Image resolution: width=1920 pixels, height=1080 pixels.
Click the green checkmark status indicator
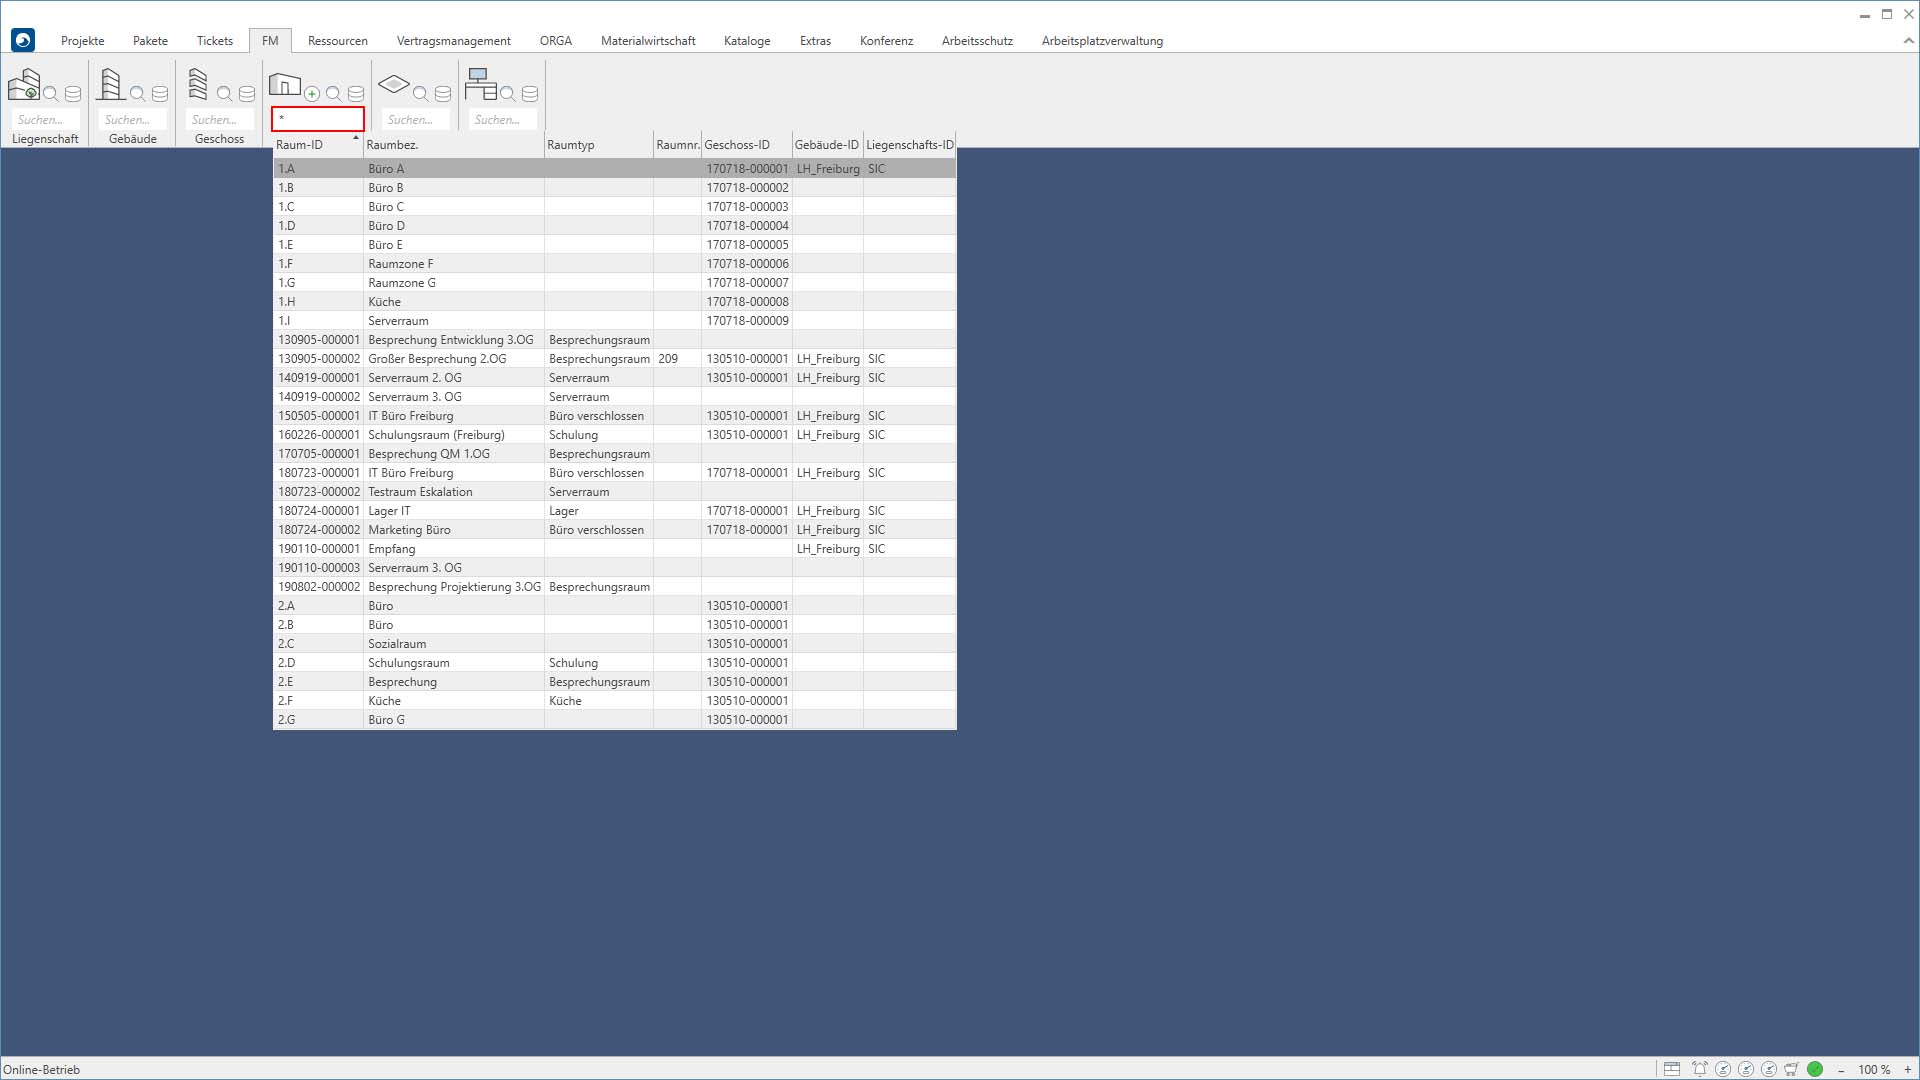click(x=1815, y=1069)
